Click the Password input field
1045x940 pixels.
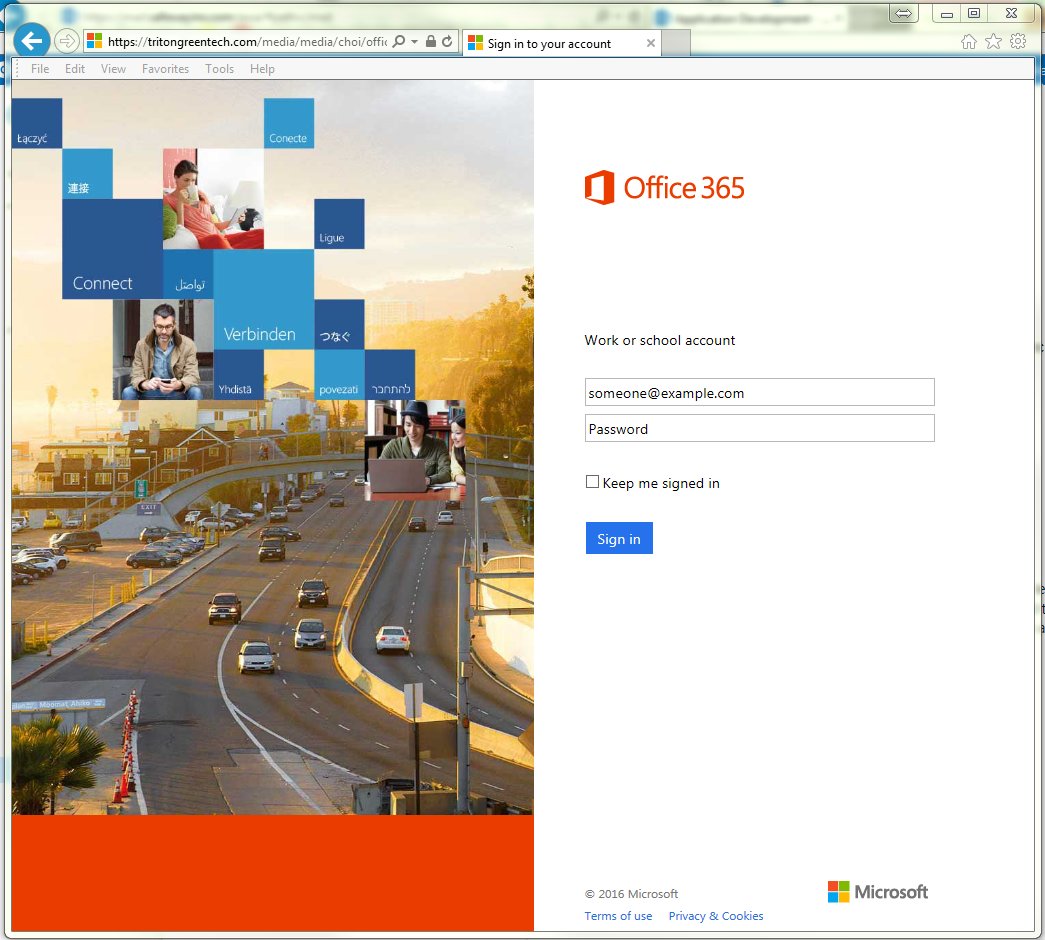coord(760,428)
